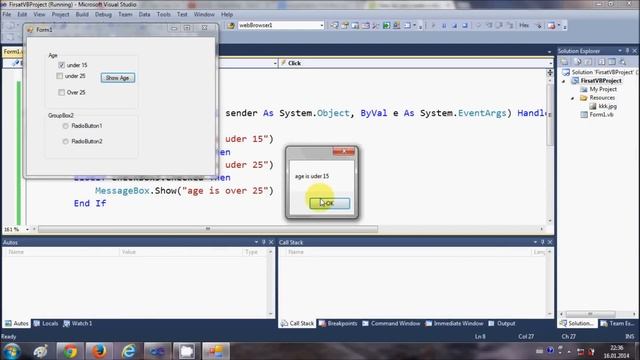Viewport: 640px width, 360px height.
Task: Close the 'age is uder 15' message box
Action: [x=344, y=151]
